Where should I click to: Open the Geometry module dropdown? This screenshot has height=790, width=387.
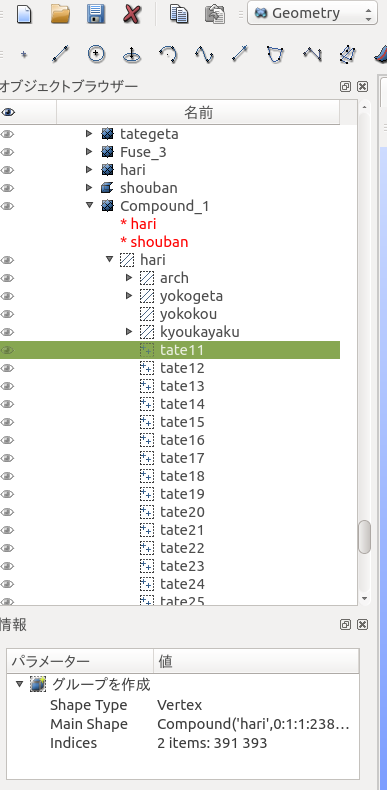click(x=312, y=13)
